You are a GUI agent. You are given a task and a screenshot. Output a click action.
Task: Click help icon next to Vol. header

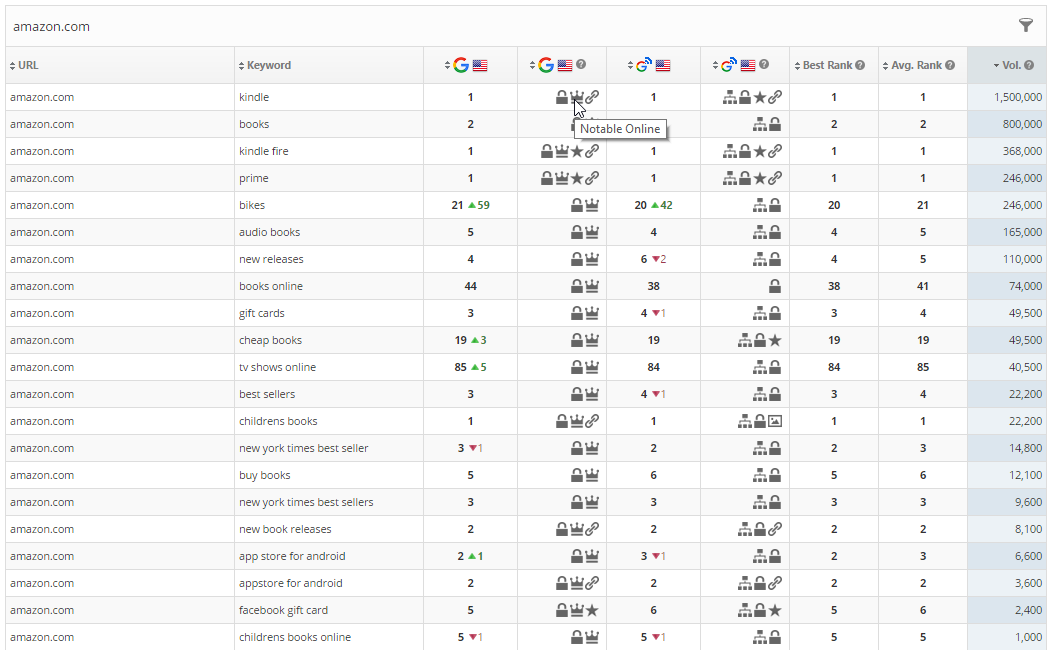(1029, 65)
